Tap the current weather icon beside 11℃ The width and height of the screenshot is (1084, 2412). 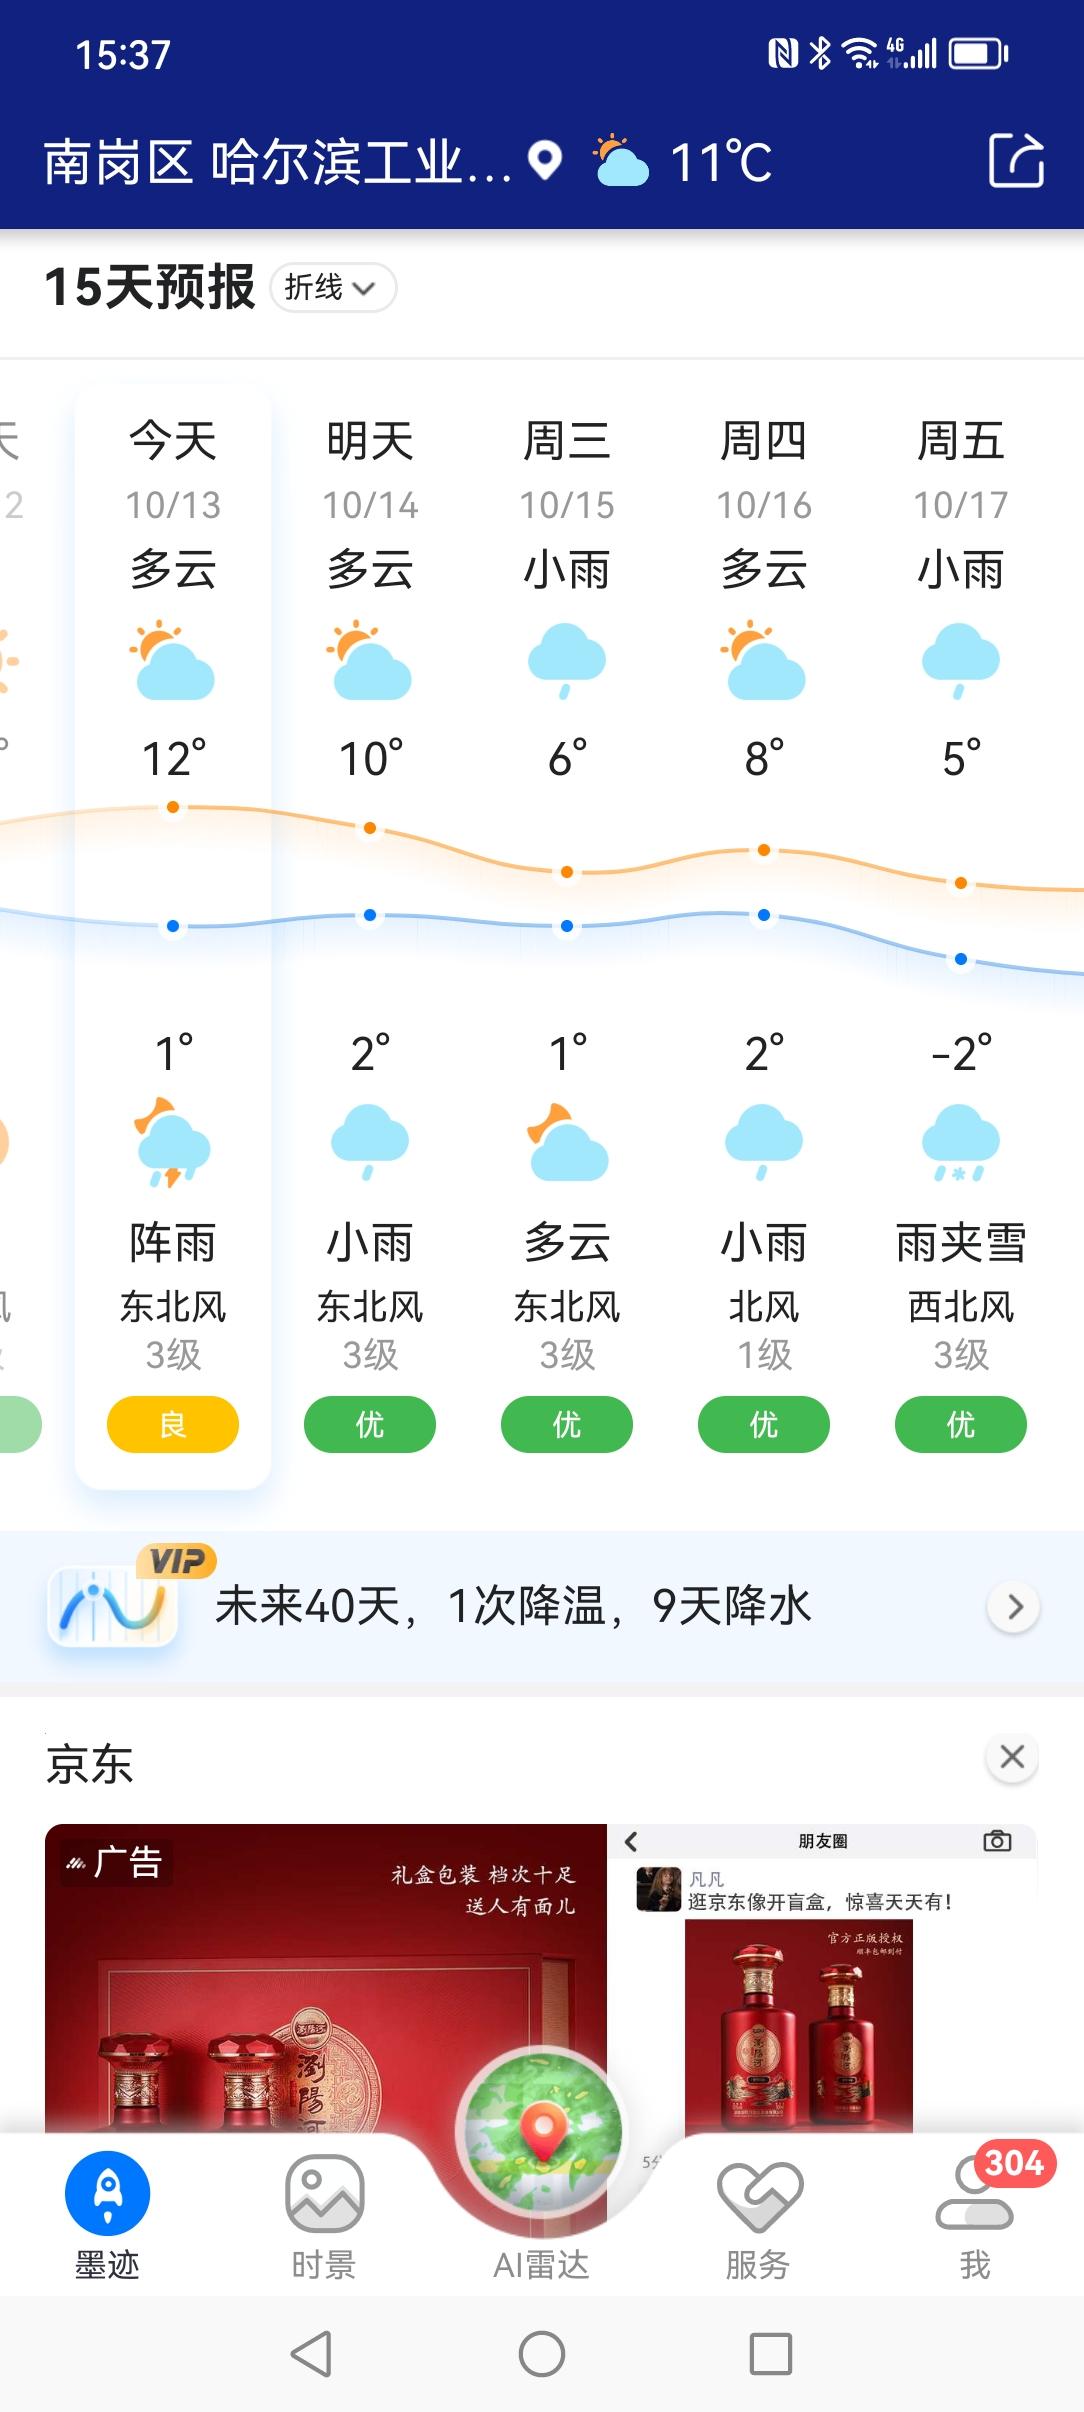tap(621, 162)
